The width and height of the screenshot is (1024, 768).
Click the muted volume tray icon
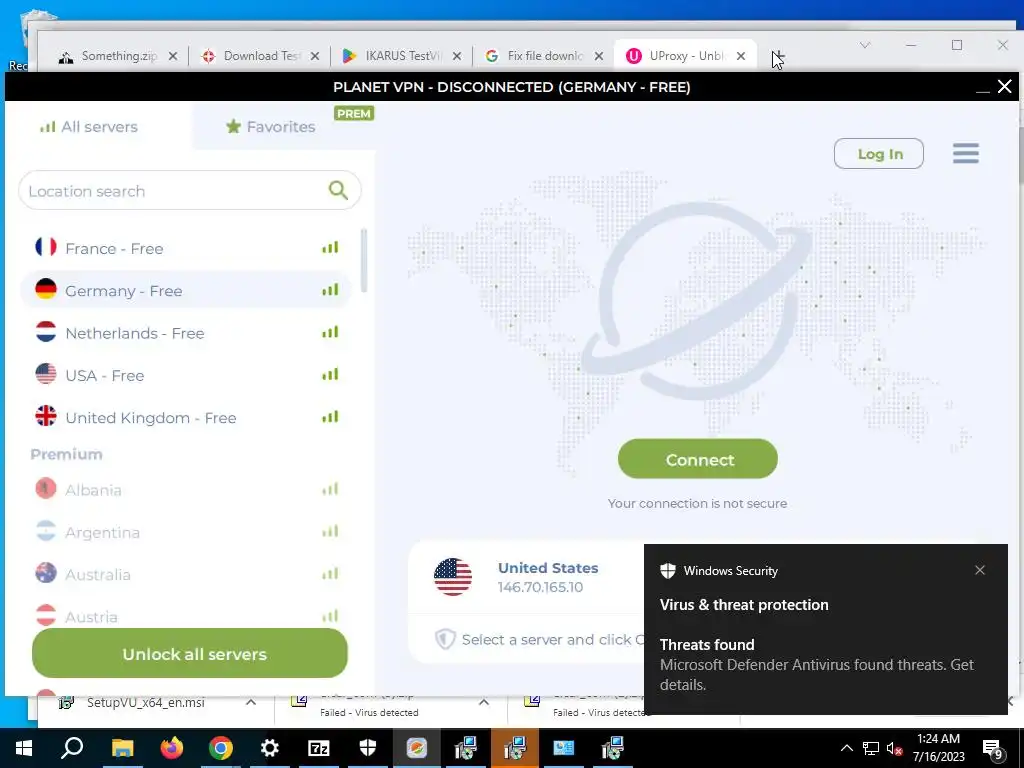click(x=894, y=748)
